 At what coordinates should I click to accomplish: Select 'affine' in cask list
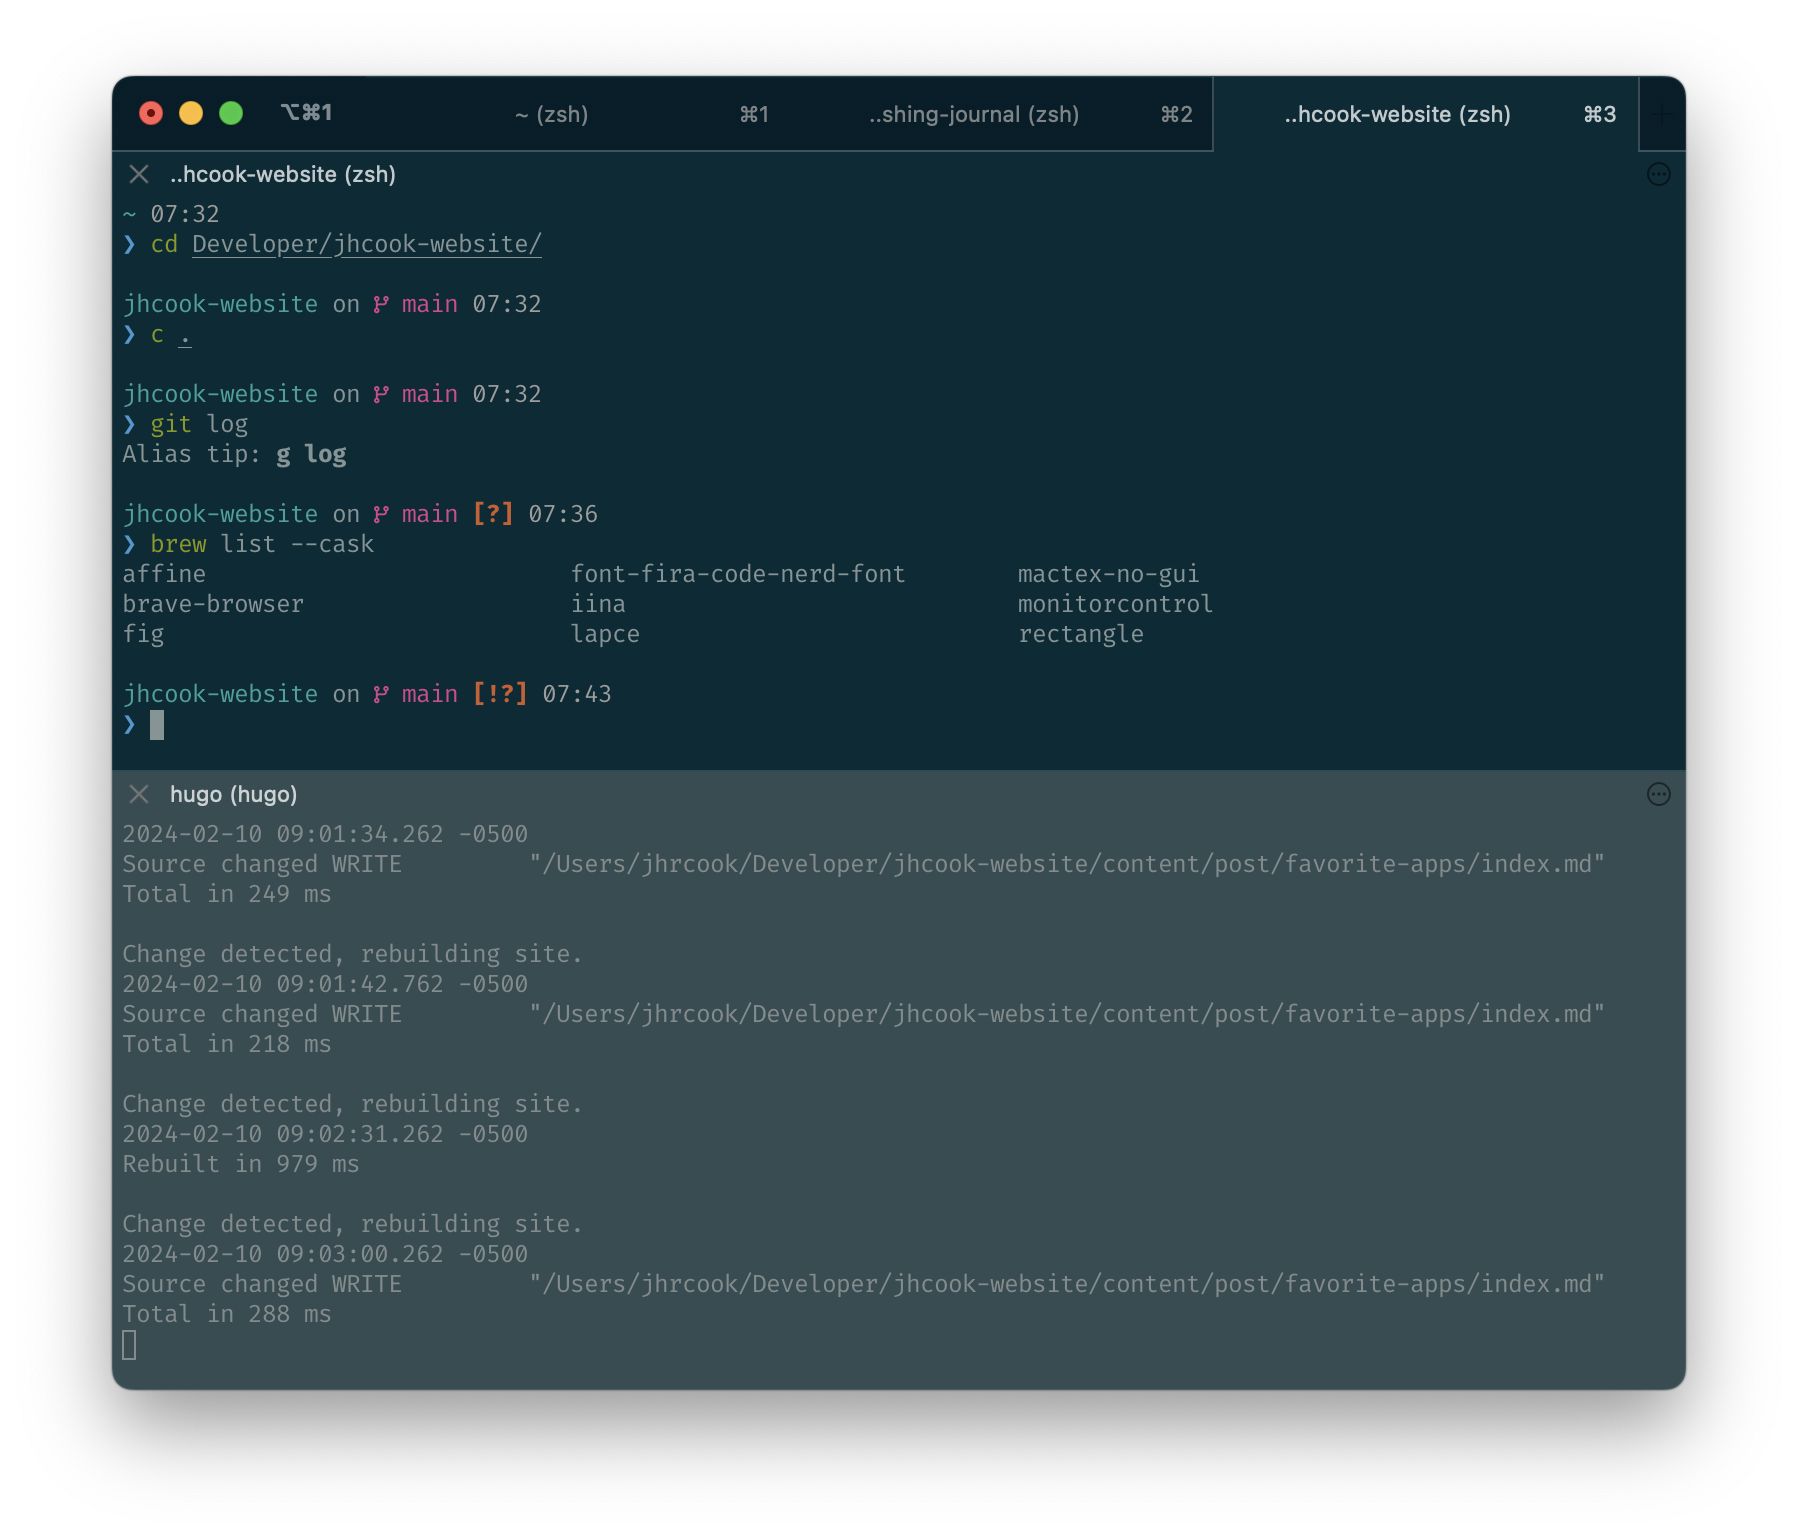[x=164, y=574]
